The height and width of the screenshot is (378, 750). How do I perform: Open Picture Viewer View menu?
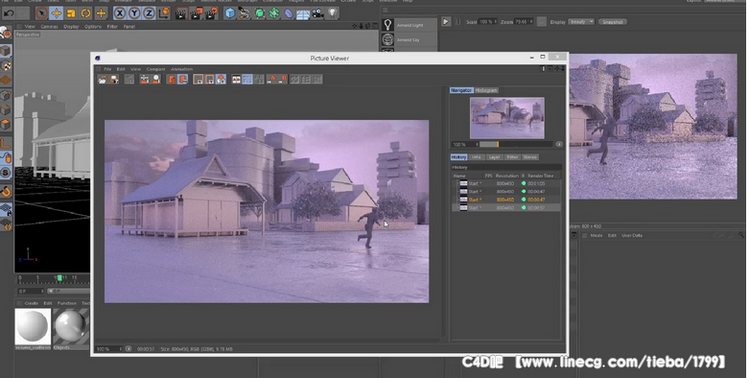click(136, 69)
